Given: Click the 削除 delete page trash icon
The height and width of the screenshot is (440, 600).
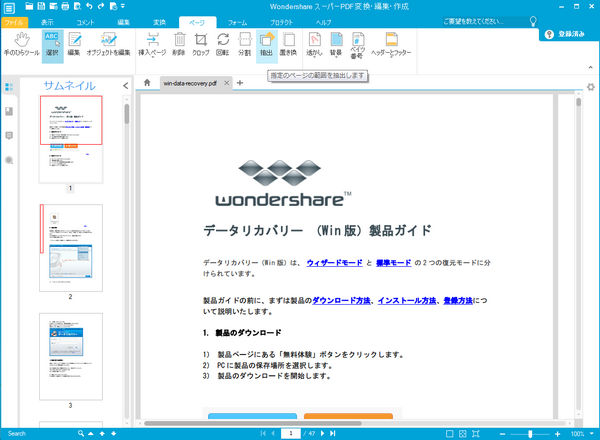Looking at the screenshot, I should pyautogui.click(x=179, y=45).
